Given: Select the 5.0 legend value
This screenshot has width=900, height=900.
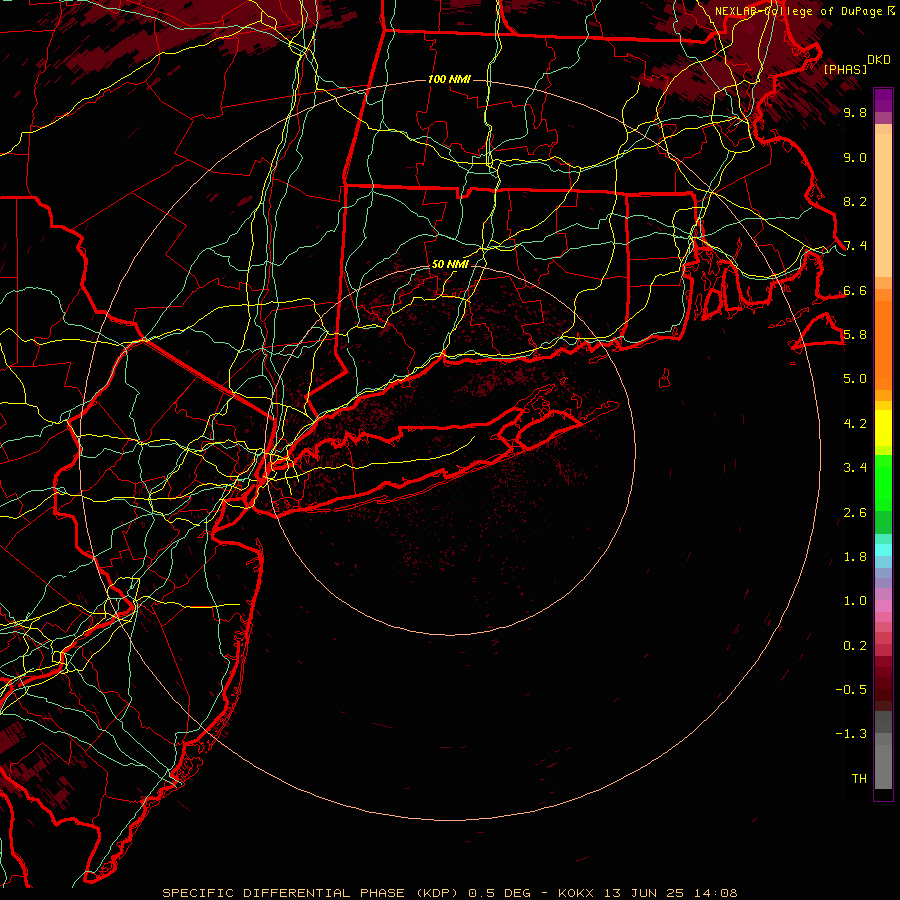Looking at the screenshot, I should 855,379.
